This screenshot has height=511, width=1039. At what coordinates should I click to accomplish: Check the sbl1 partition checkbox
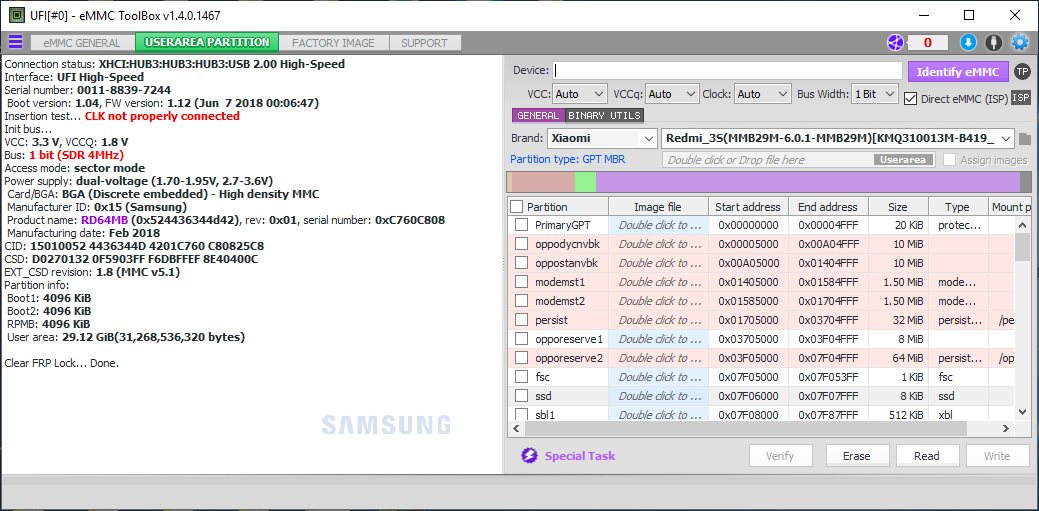pyautogui.click(x=521, y=416)
